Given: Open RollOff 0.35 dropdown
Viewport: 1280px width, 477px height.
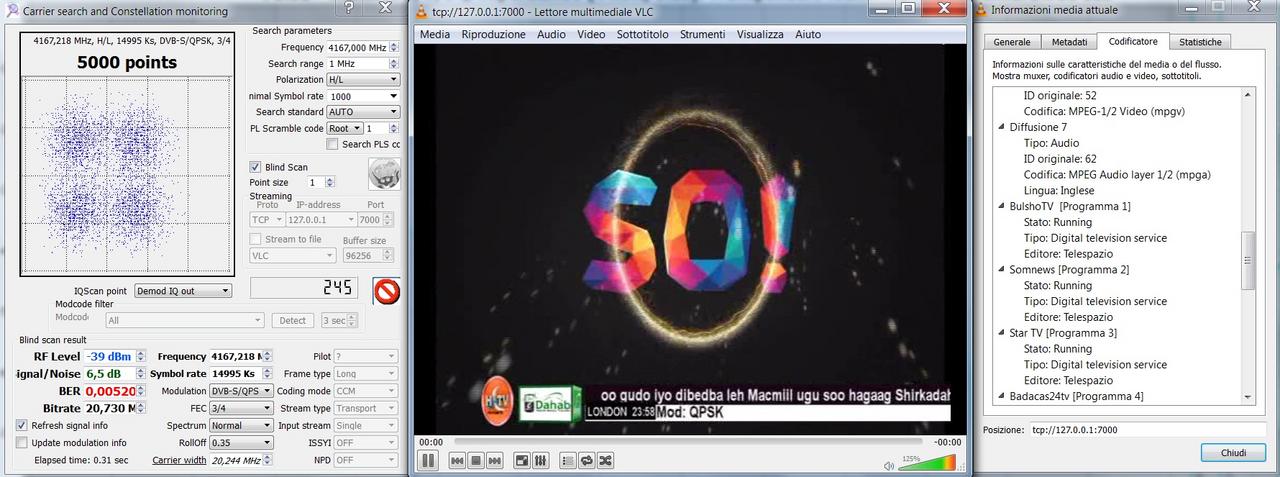Looking at the screenshot, I should click(x=241, y=442).
